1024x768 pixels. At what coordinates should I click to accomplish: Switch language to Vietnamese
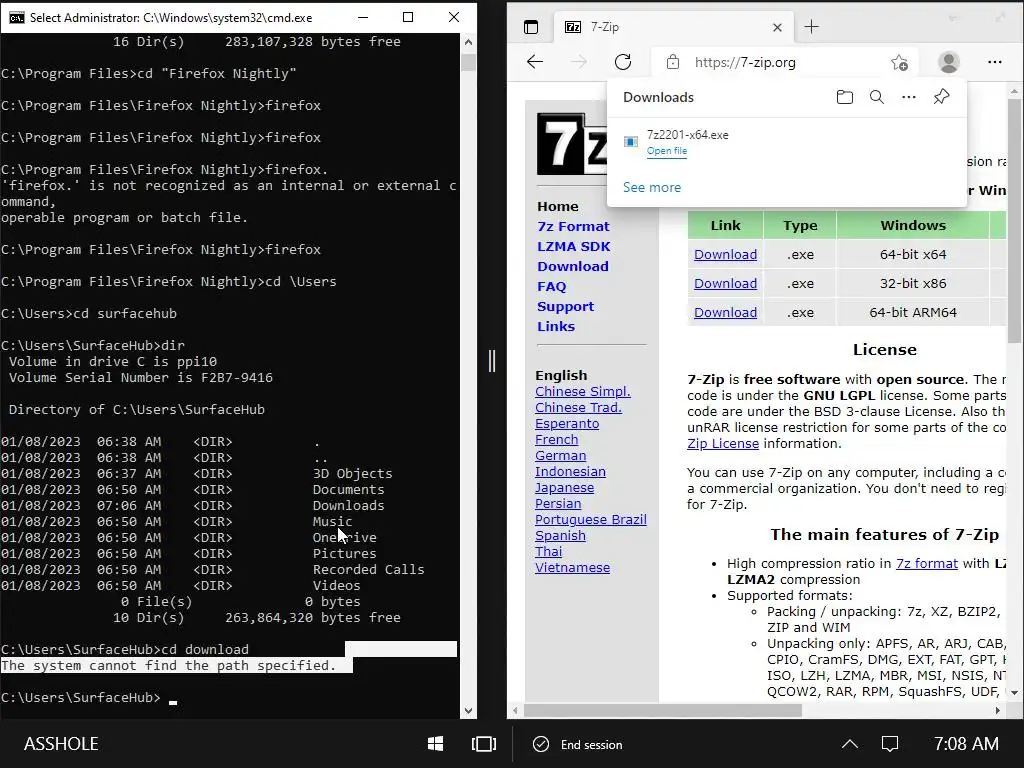click(x=572, y=568)
